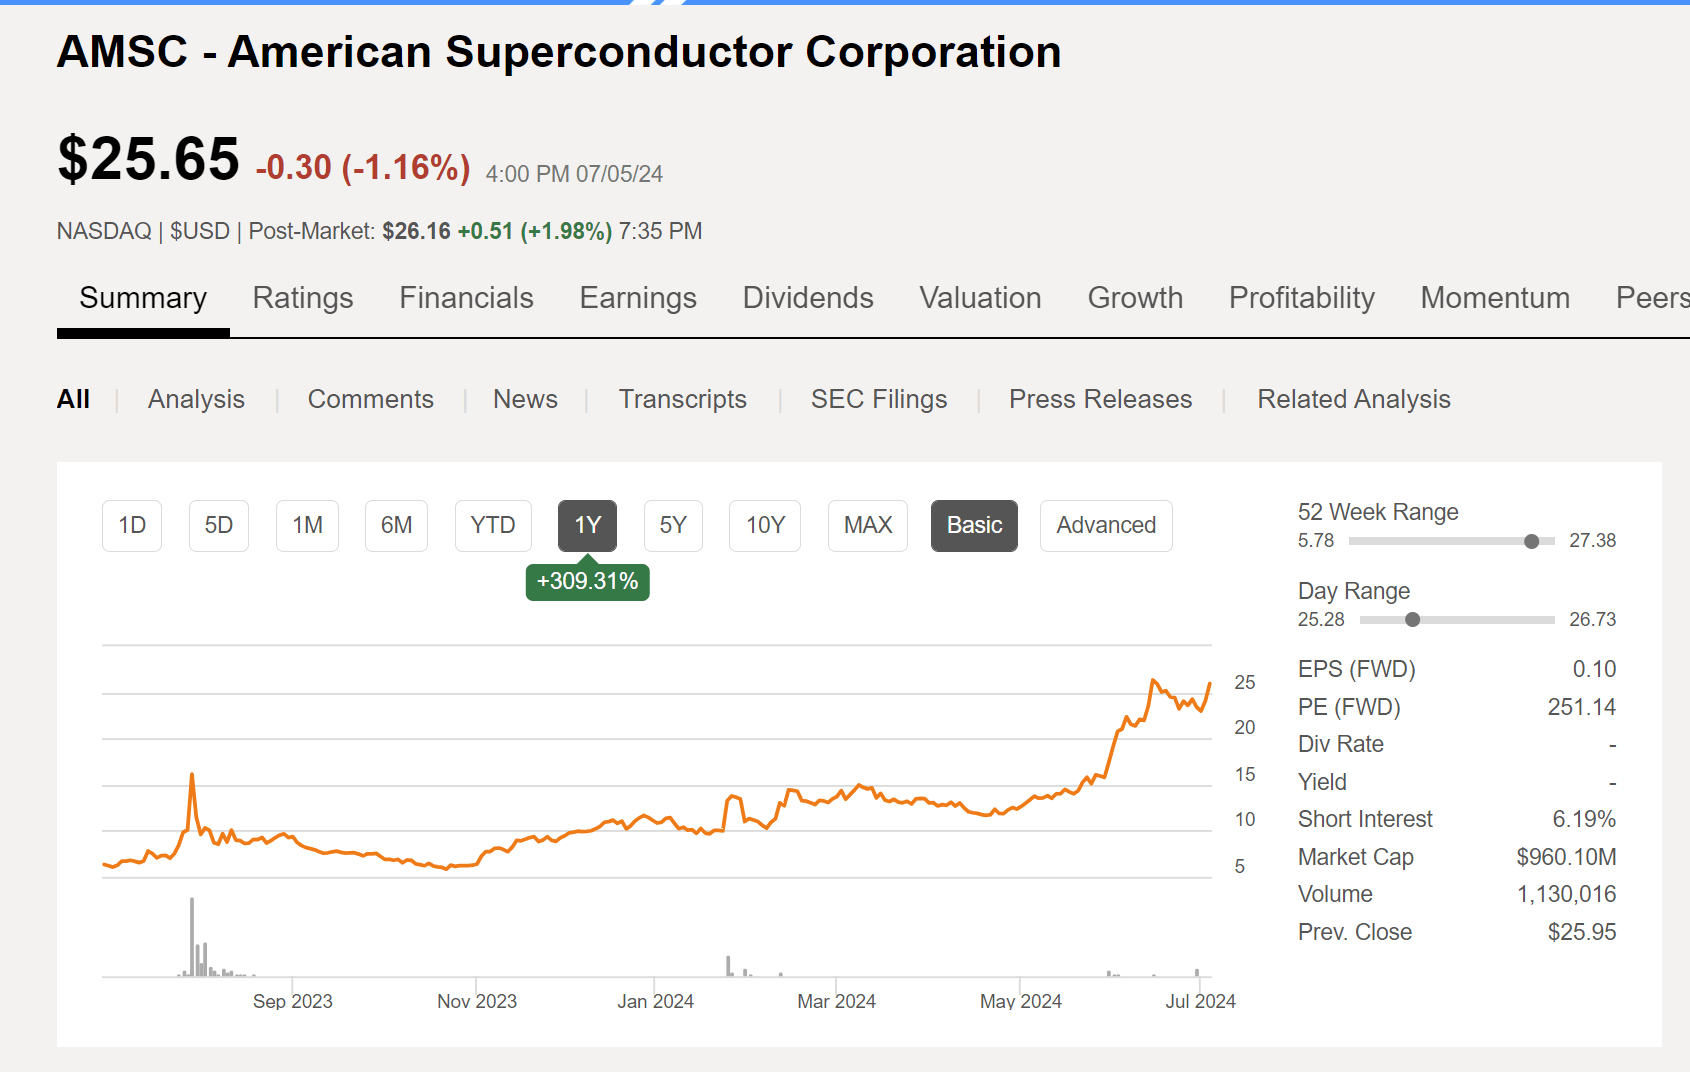Enable the Advanced chart mode
This screenshot has width=1690, height=1072.
(1106, 525)
